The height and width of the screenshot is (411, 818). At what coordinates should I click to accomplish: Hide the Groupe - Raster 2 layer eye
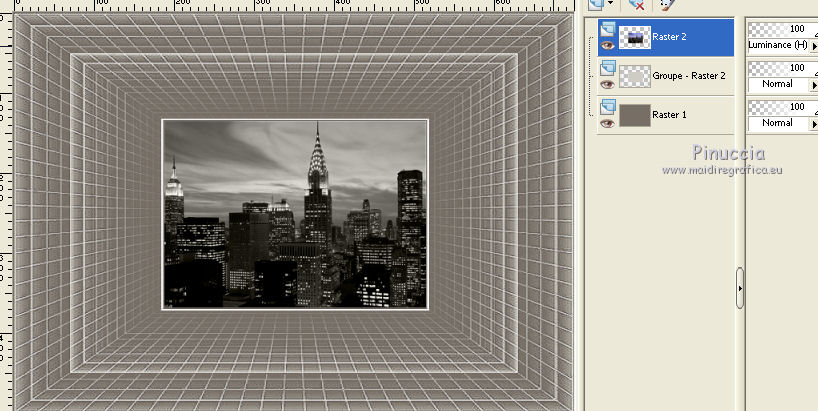[607, 84]
